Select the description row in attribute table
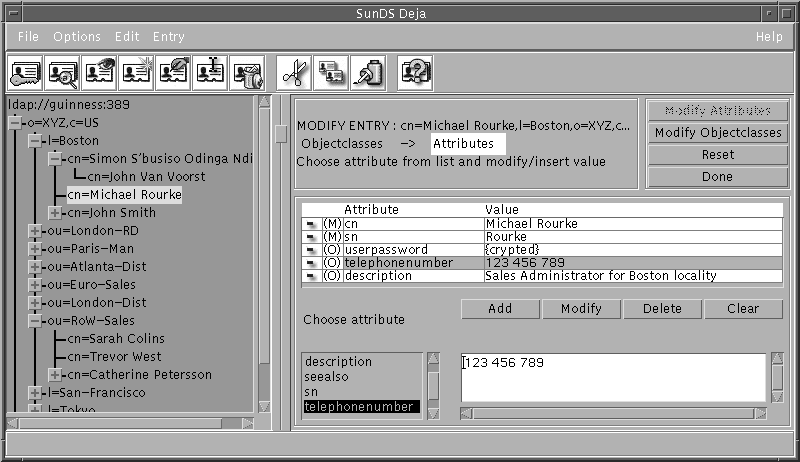The width and height of the screenshot is (800, 462). [x=542, y=276]
